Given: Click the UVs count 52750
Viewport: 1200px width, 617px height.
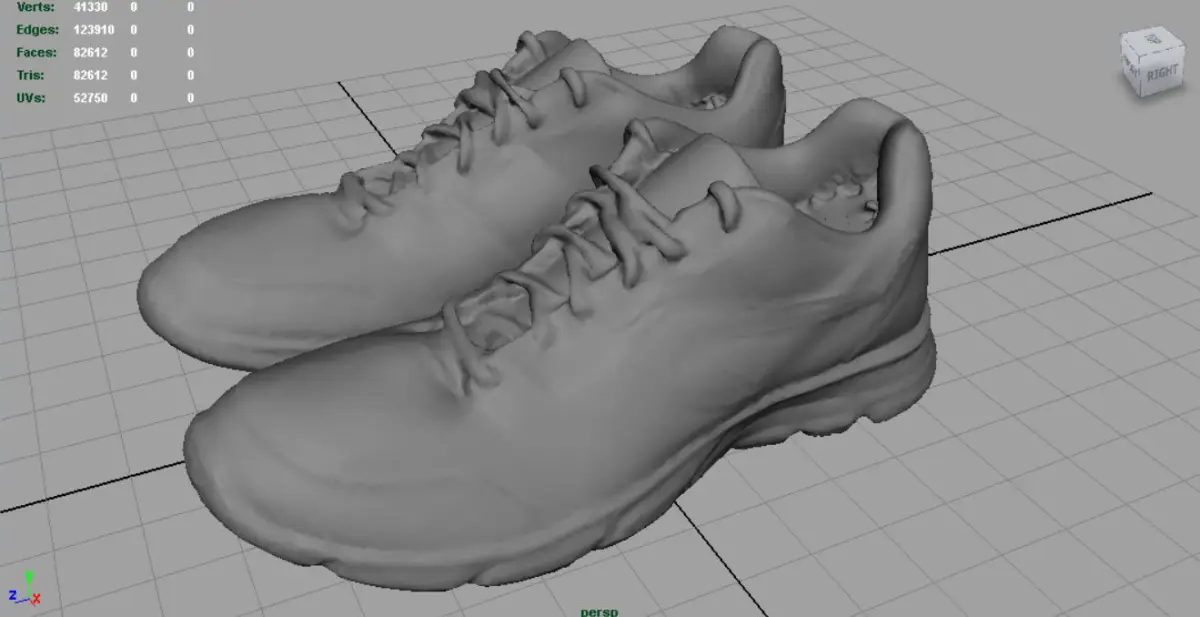Looking at the screenshot, I should point(92,99).
